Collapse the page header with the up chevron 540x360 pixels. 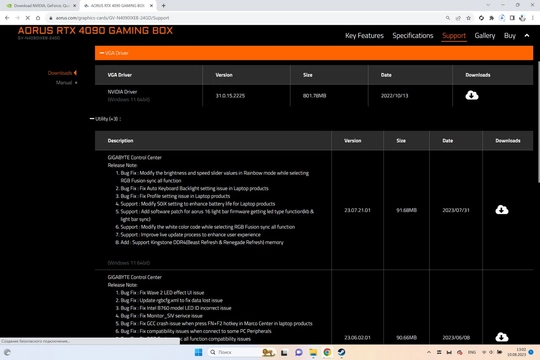pos(527,35)
